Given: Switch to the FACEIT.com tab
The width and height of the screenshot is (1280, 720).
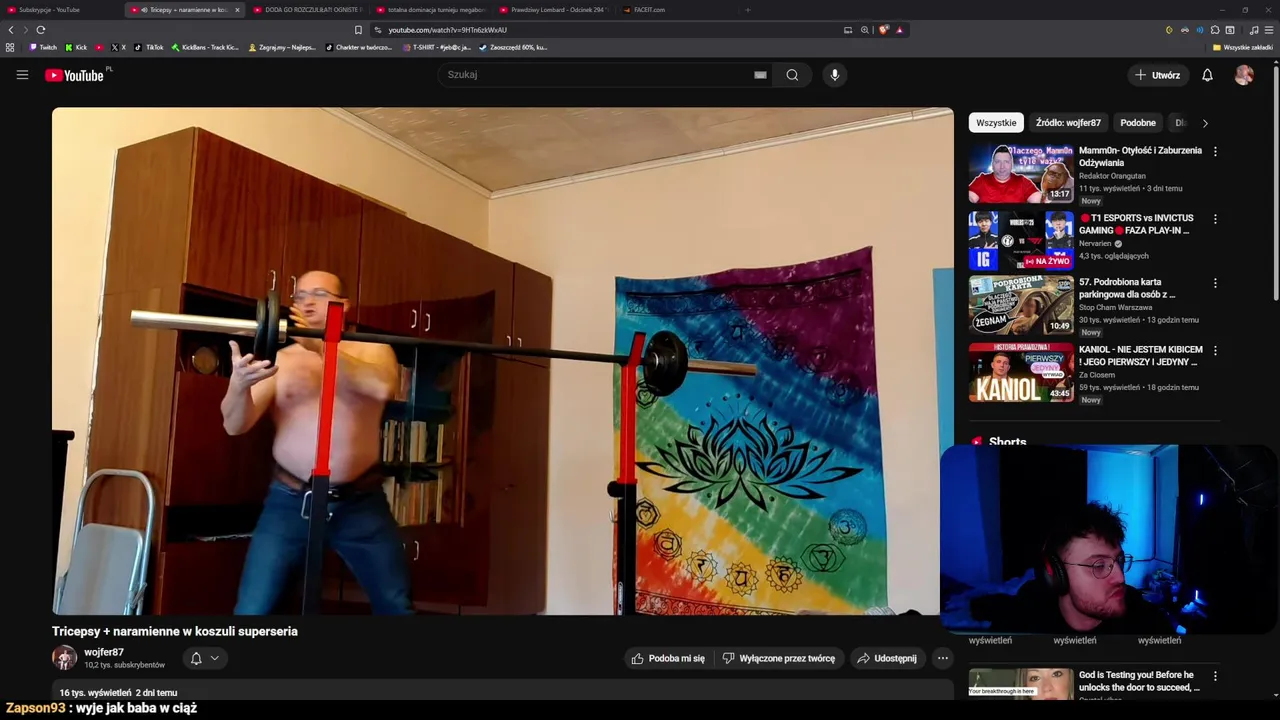Looking at the screenshot, I should coord(677,10).
